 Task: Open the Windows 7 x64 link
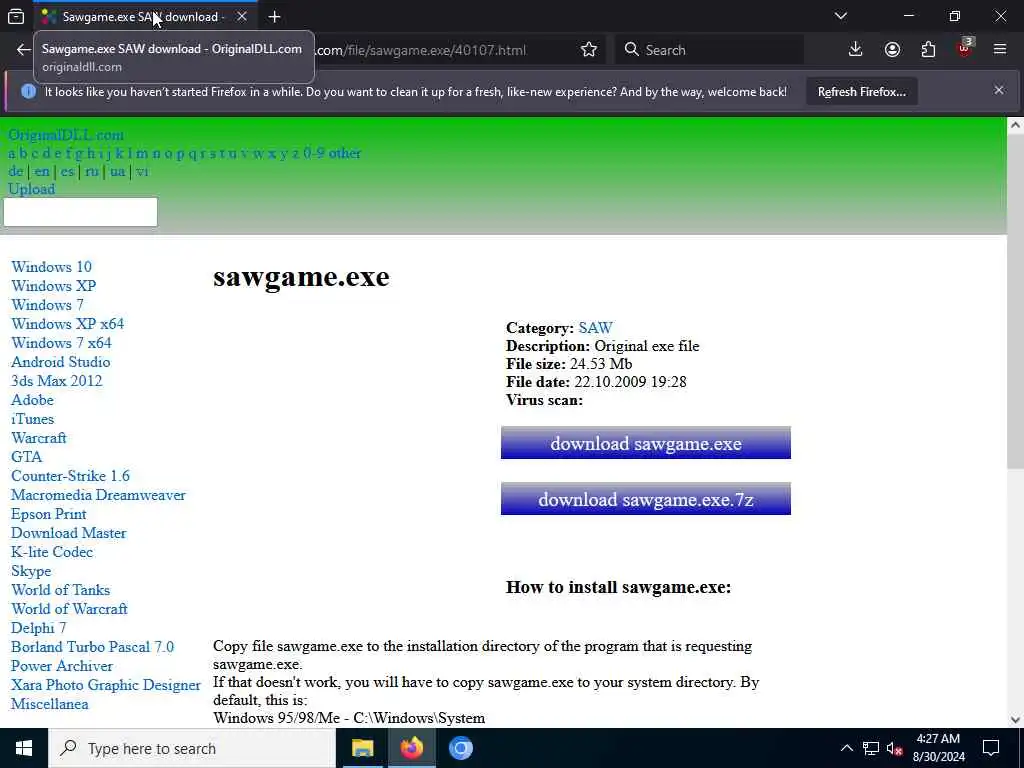pyautogui.click(x=61, y=343)
